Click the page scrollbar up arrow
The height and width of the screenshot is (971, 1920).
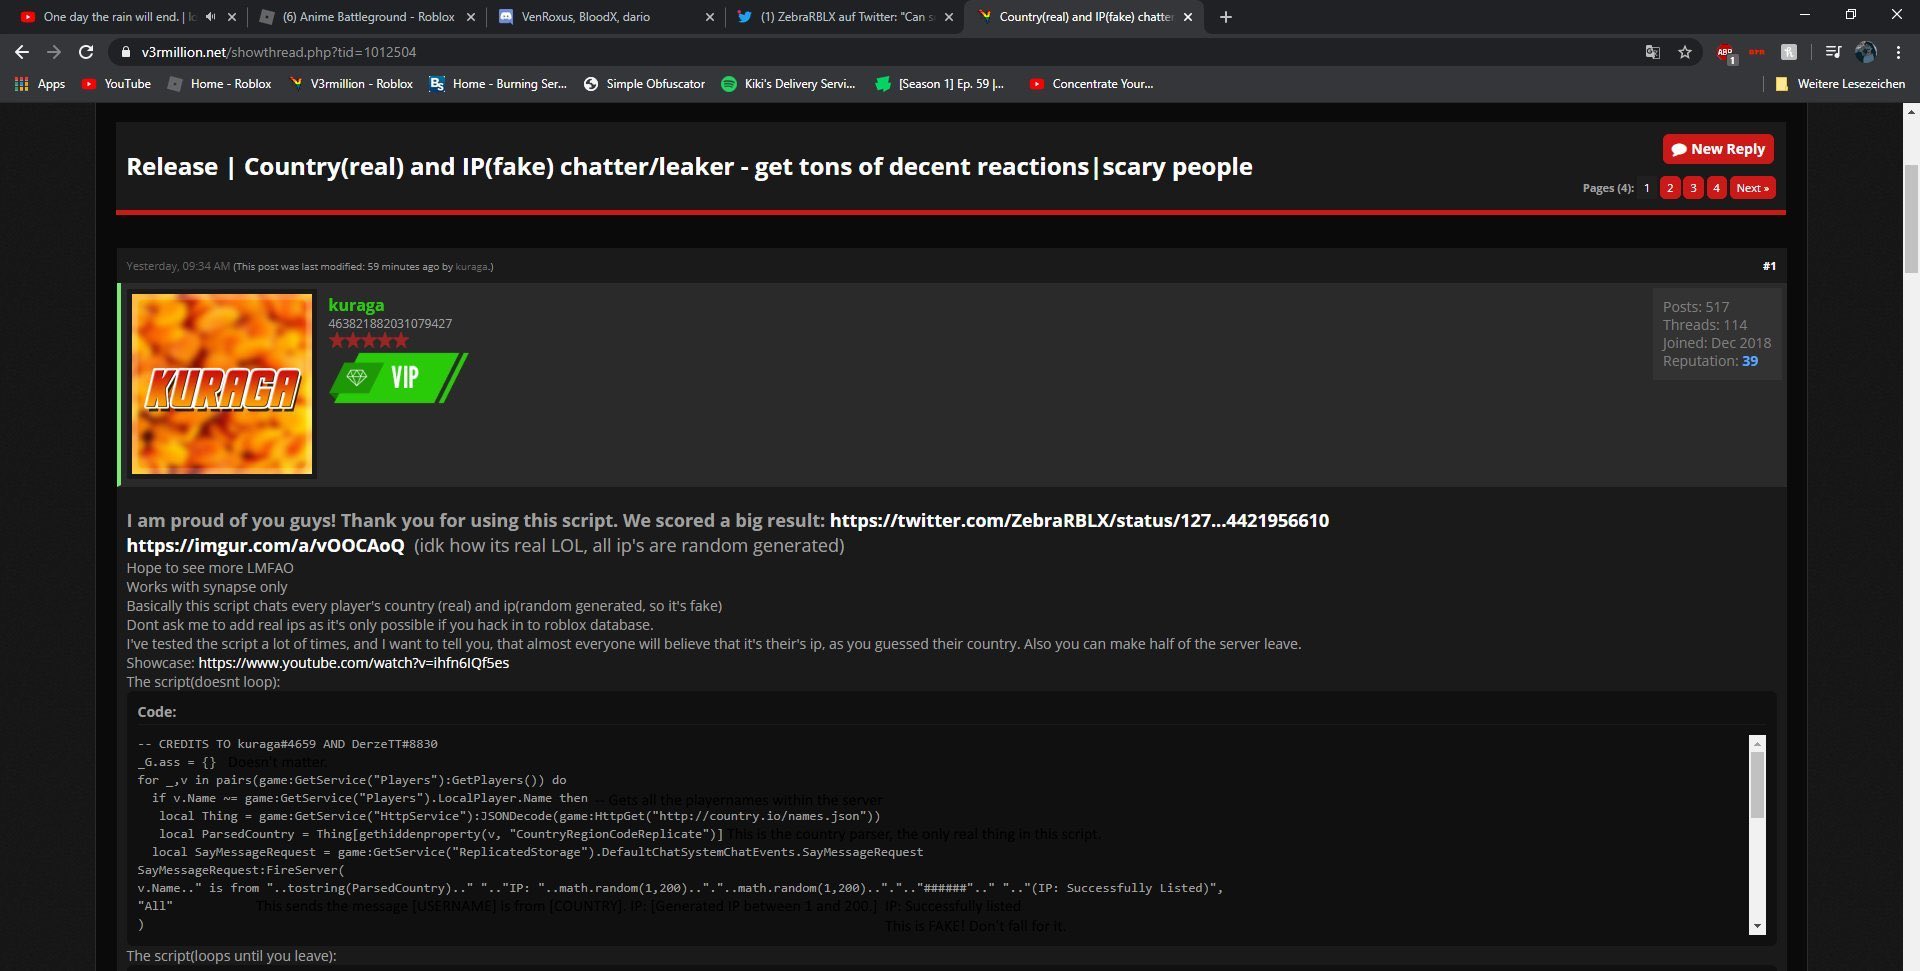[x=1911, y=111]
